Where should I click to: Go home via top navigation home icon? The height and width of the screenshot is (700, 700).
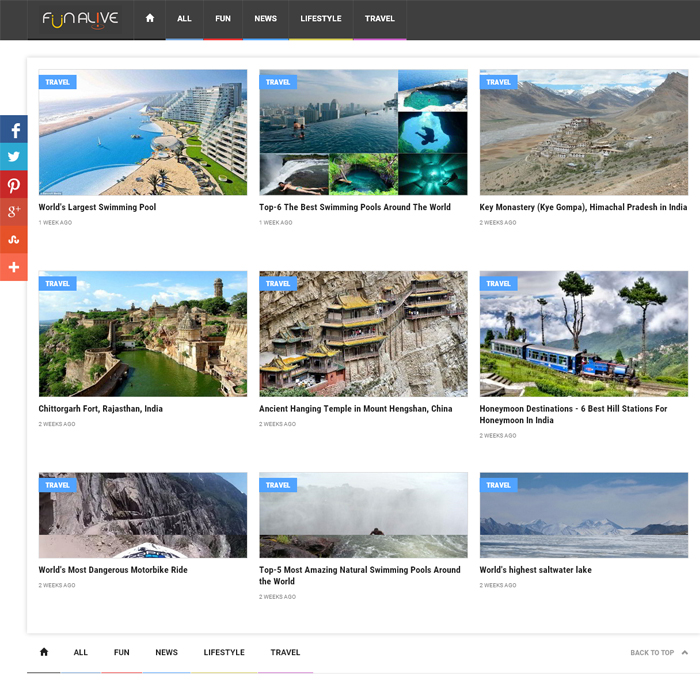(x=150, y=19)
